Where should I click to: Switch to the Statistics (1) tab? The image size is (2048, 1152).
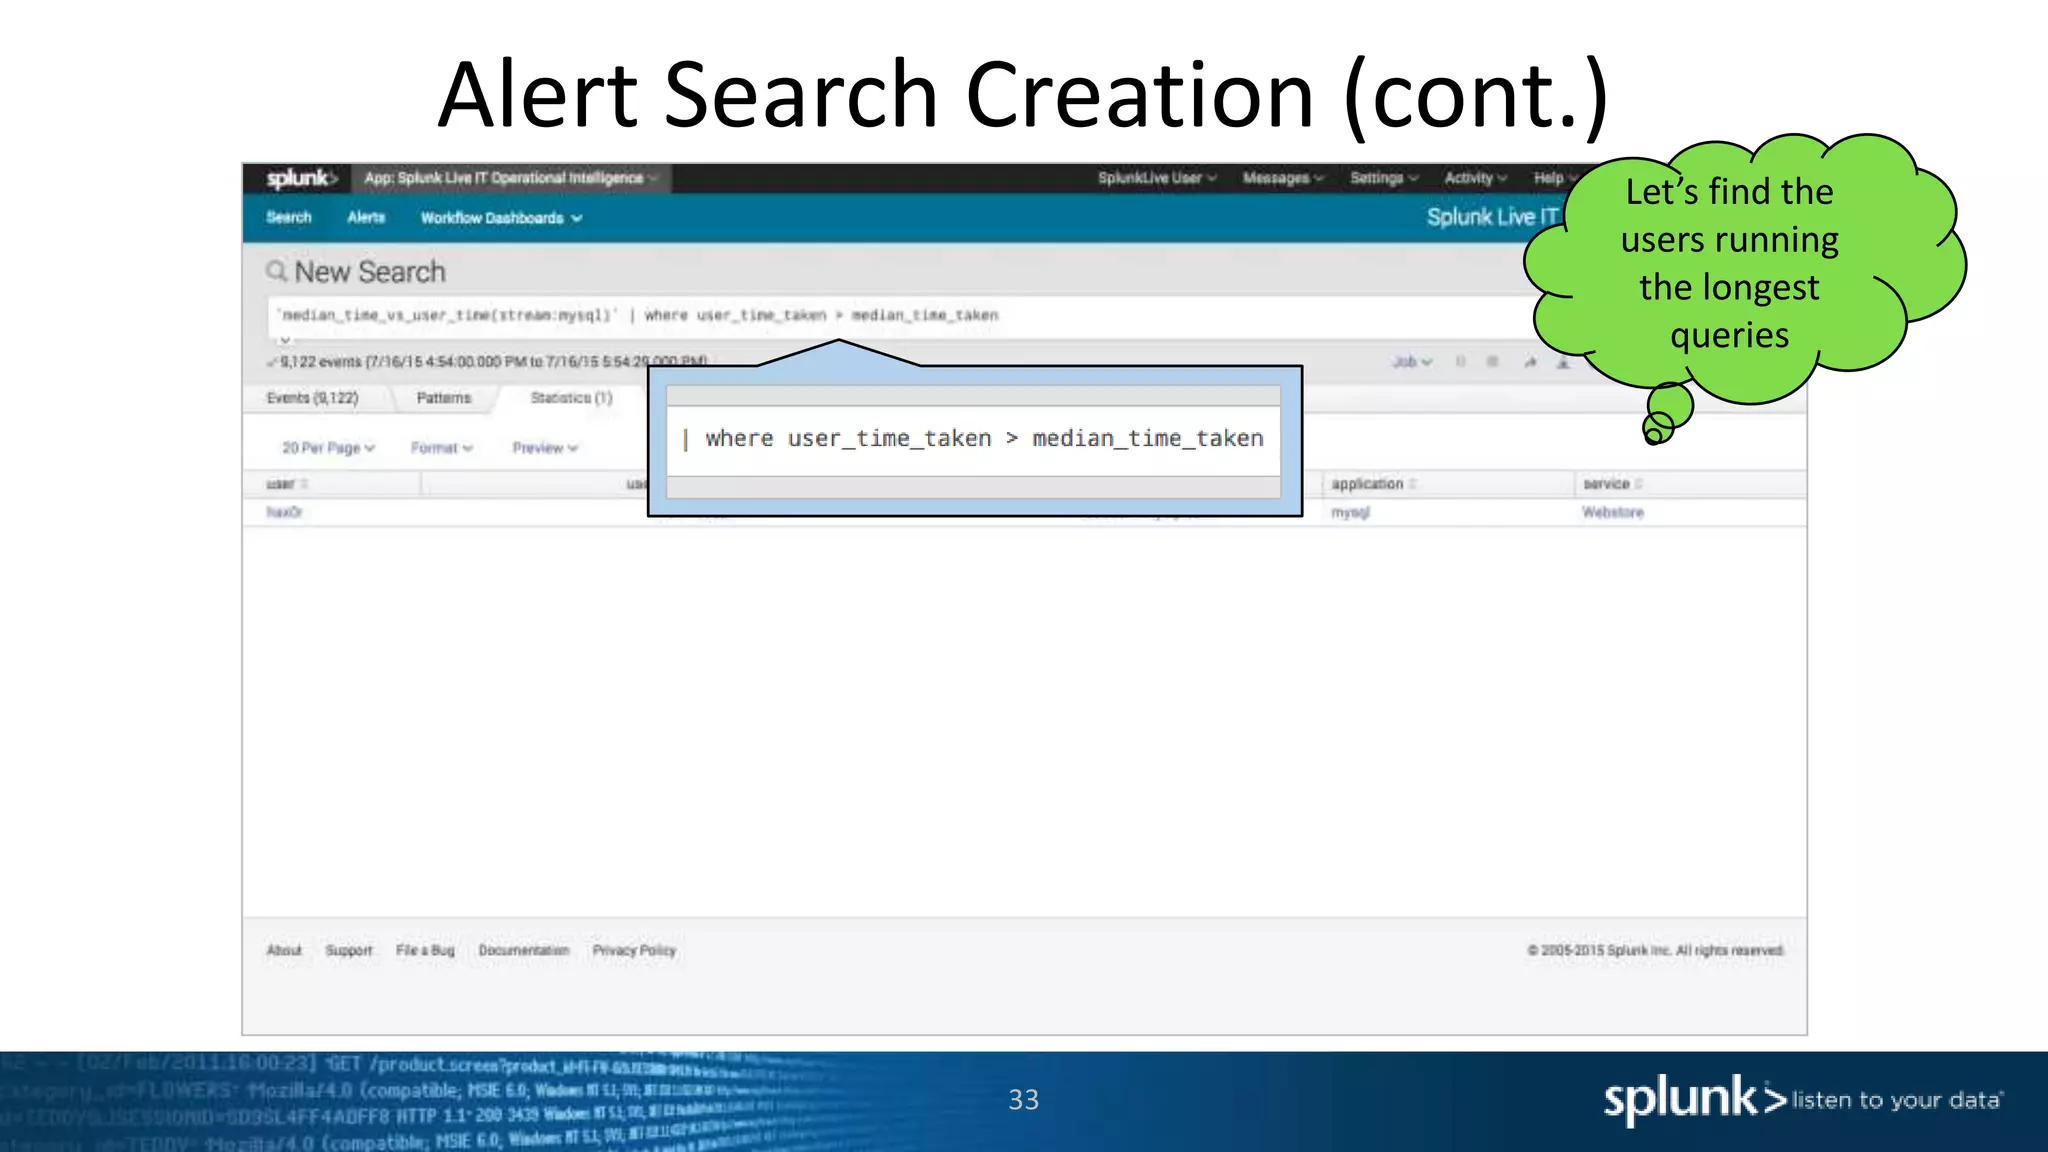pos(571,398)
